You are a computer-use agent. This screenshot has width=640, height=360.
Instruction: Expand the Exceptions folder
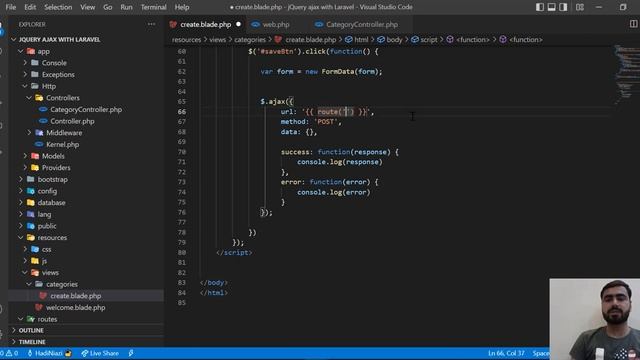[58, 75]
